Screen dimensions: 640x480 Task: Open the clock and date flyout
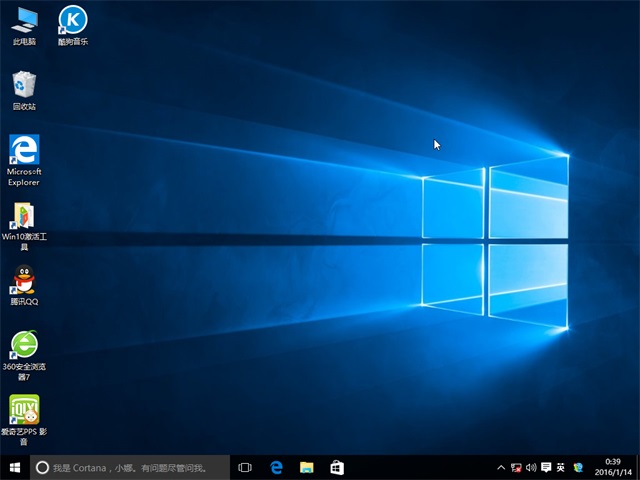pyautogui.click(x=614, y=467)
